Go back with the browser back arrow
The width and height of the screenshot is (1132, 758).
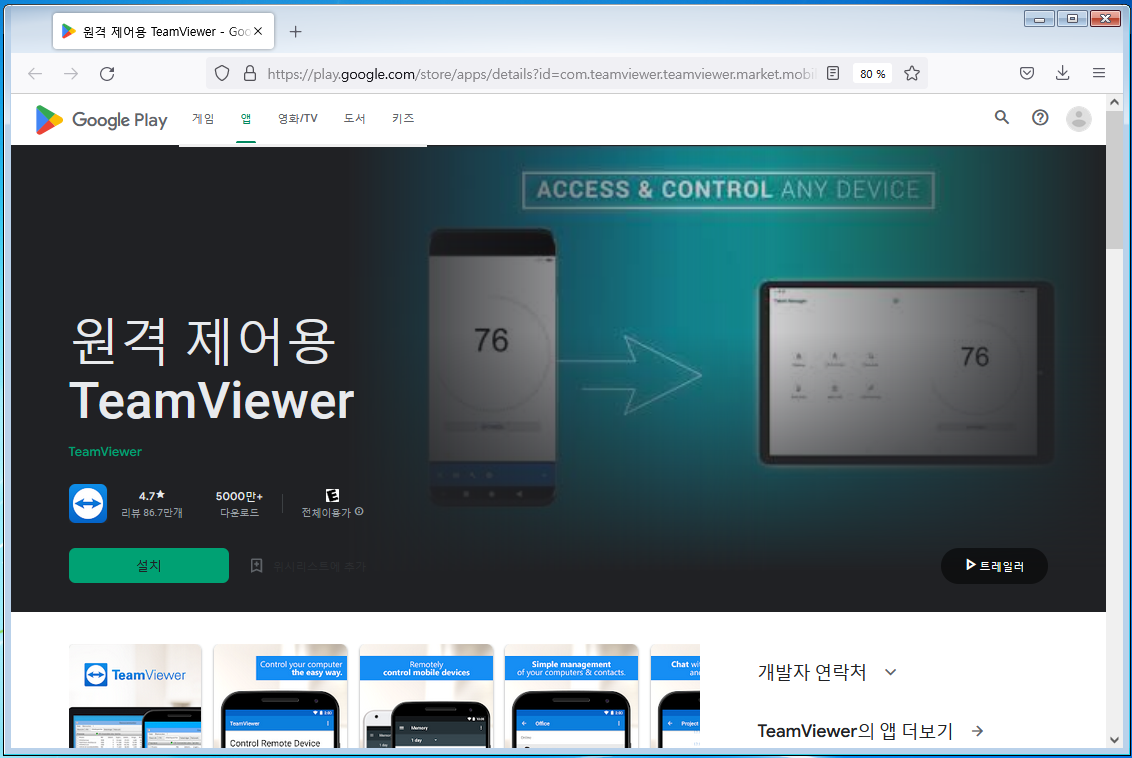tap(35, 74)
